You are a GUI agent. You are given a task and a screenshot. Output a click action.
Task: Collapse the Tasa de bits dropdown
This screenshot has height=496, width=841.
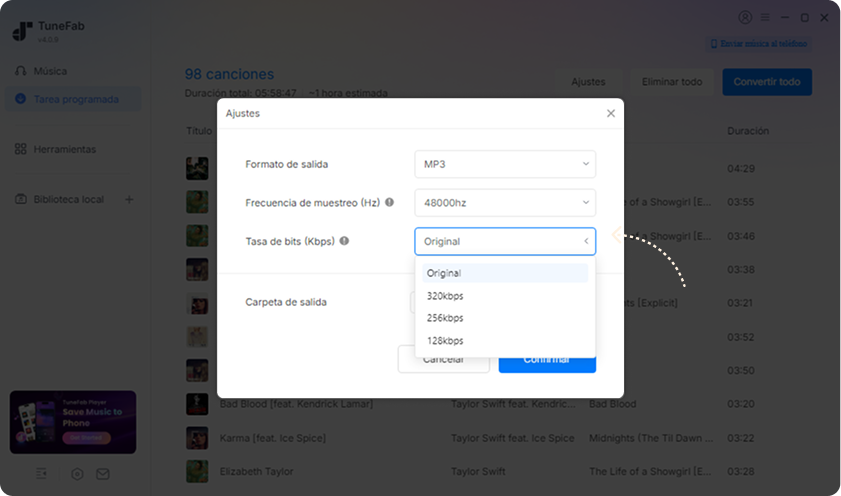505,241
